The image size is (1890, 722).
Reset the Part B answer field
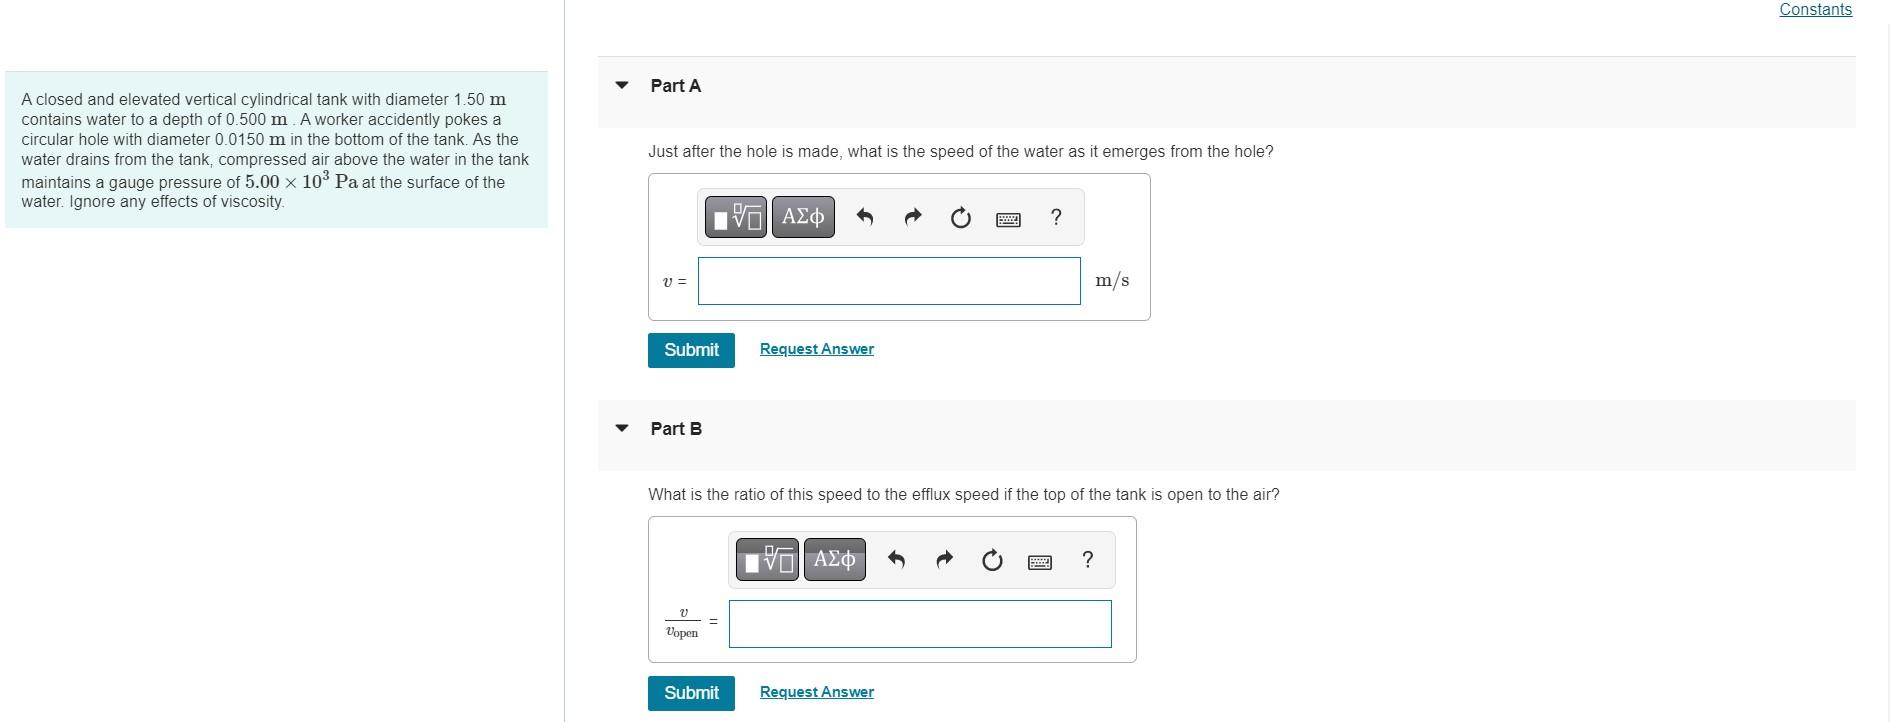click(x=992, y=560)
